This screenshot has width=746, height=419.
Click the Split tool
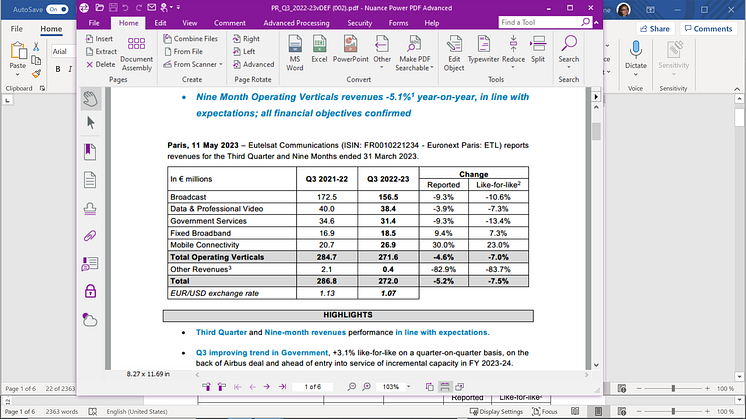tap(538, 49)
